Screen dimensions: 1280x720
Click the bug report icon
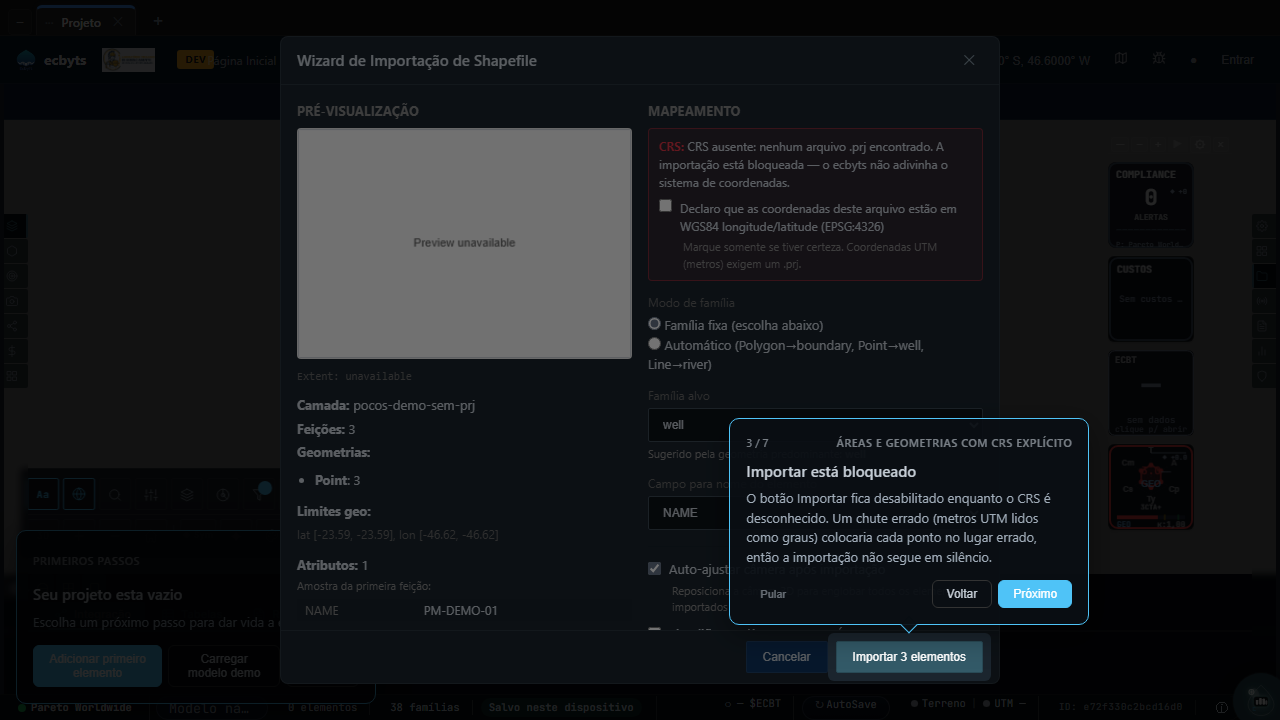[x=1159, y=59]
